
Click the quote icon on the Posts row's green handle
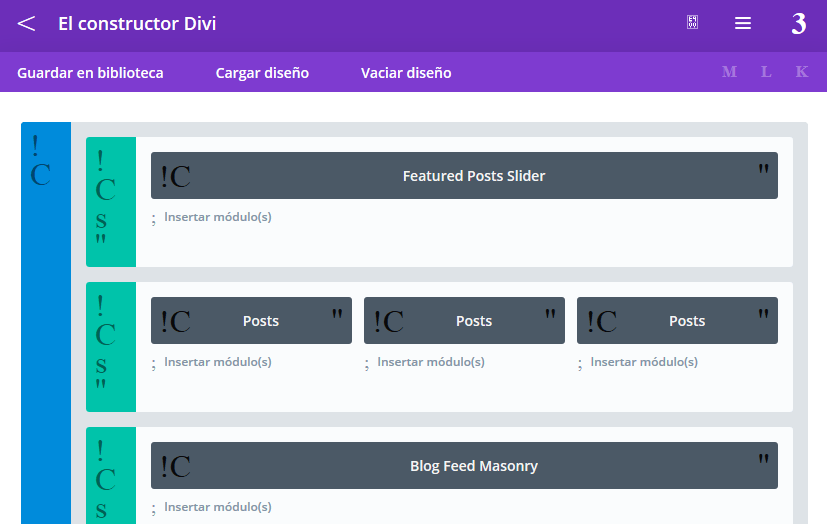(x=101, y=384)
